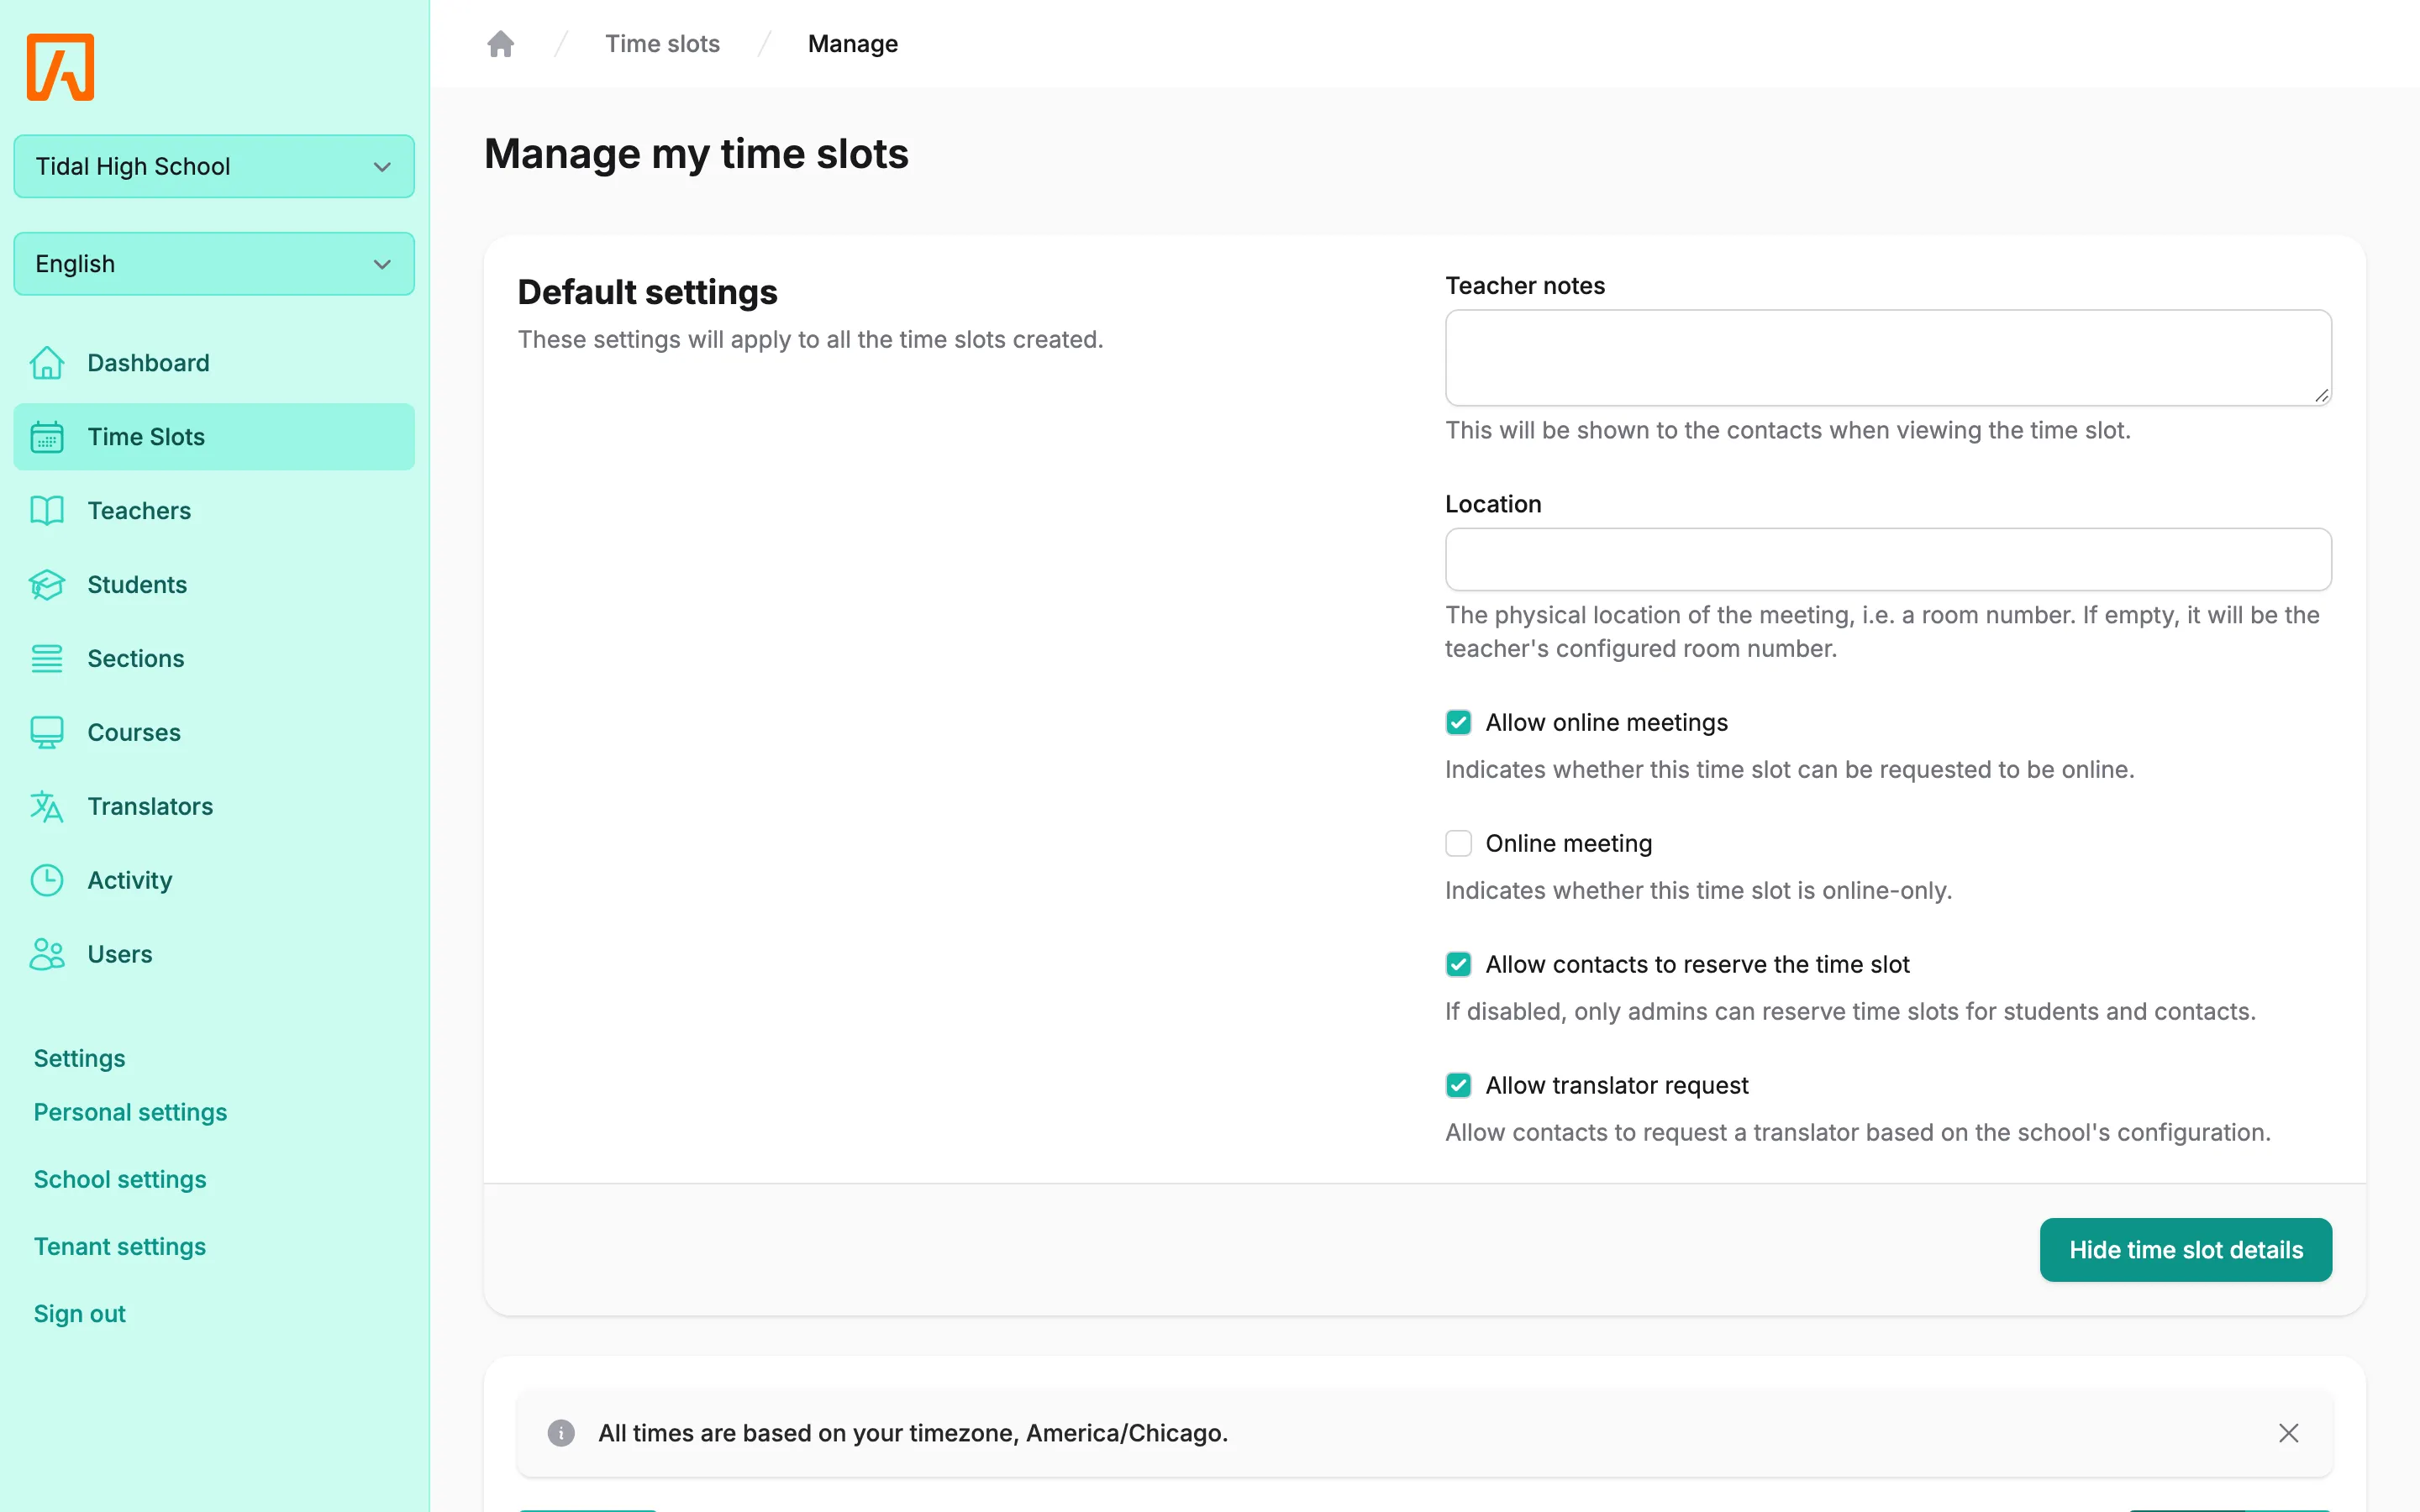The width and height of the screenshot is (2420, 1512).
Task: Focus the Location input field
Action: 1888,559
